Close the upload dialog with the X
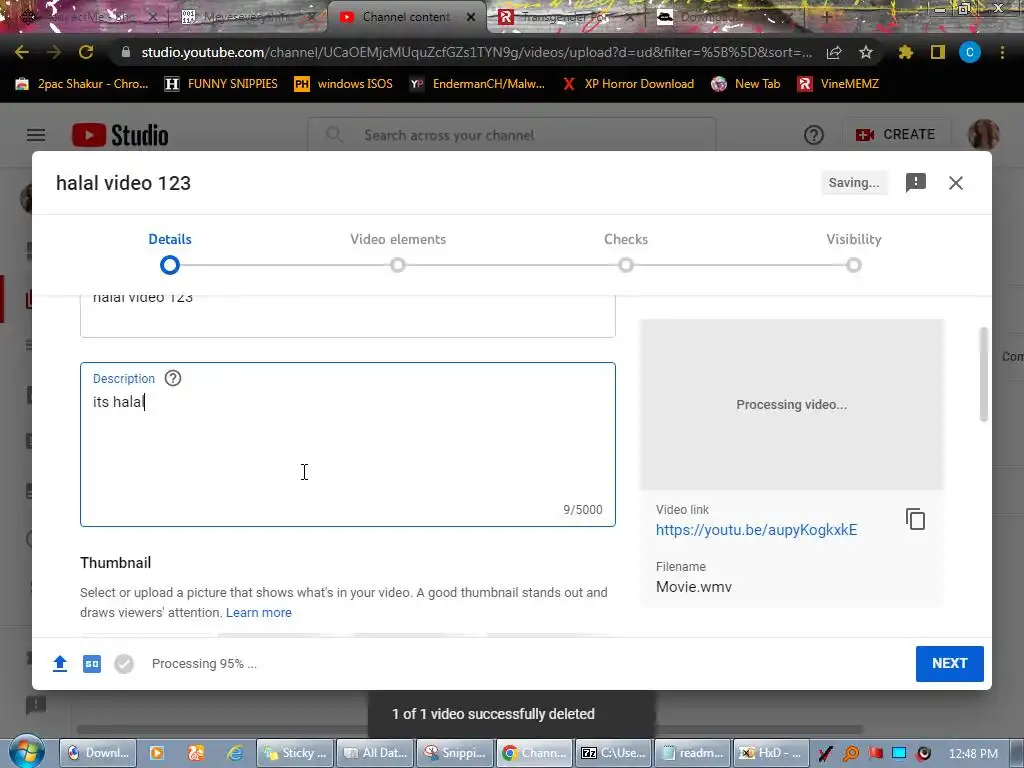 point(955,183)
